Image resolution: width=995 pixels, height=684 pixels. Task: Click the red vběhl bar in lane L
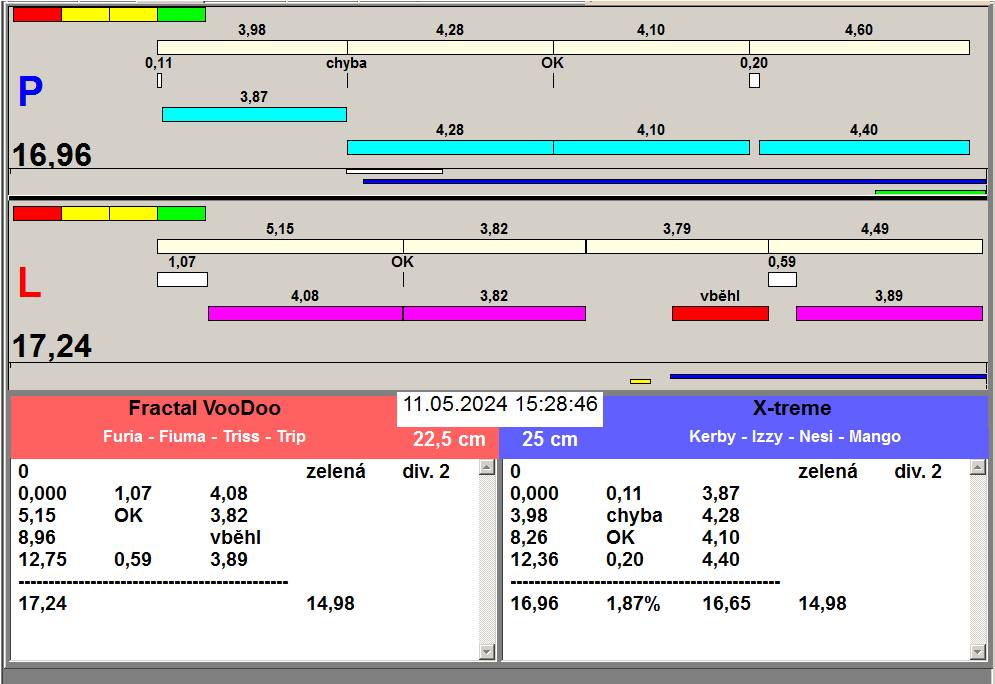720,313
